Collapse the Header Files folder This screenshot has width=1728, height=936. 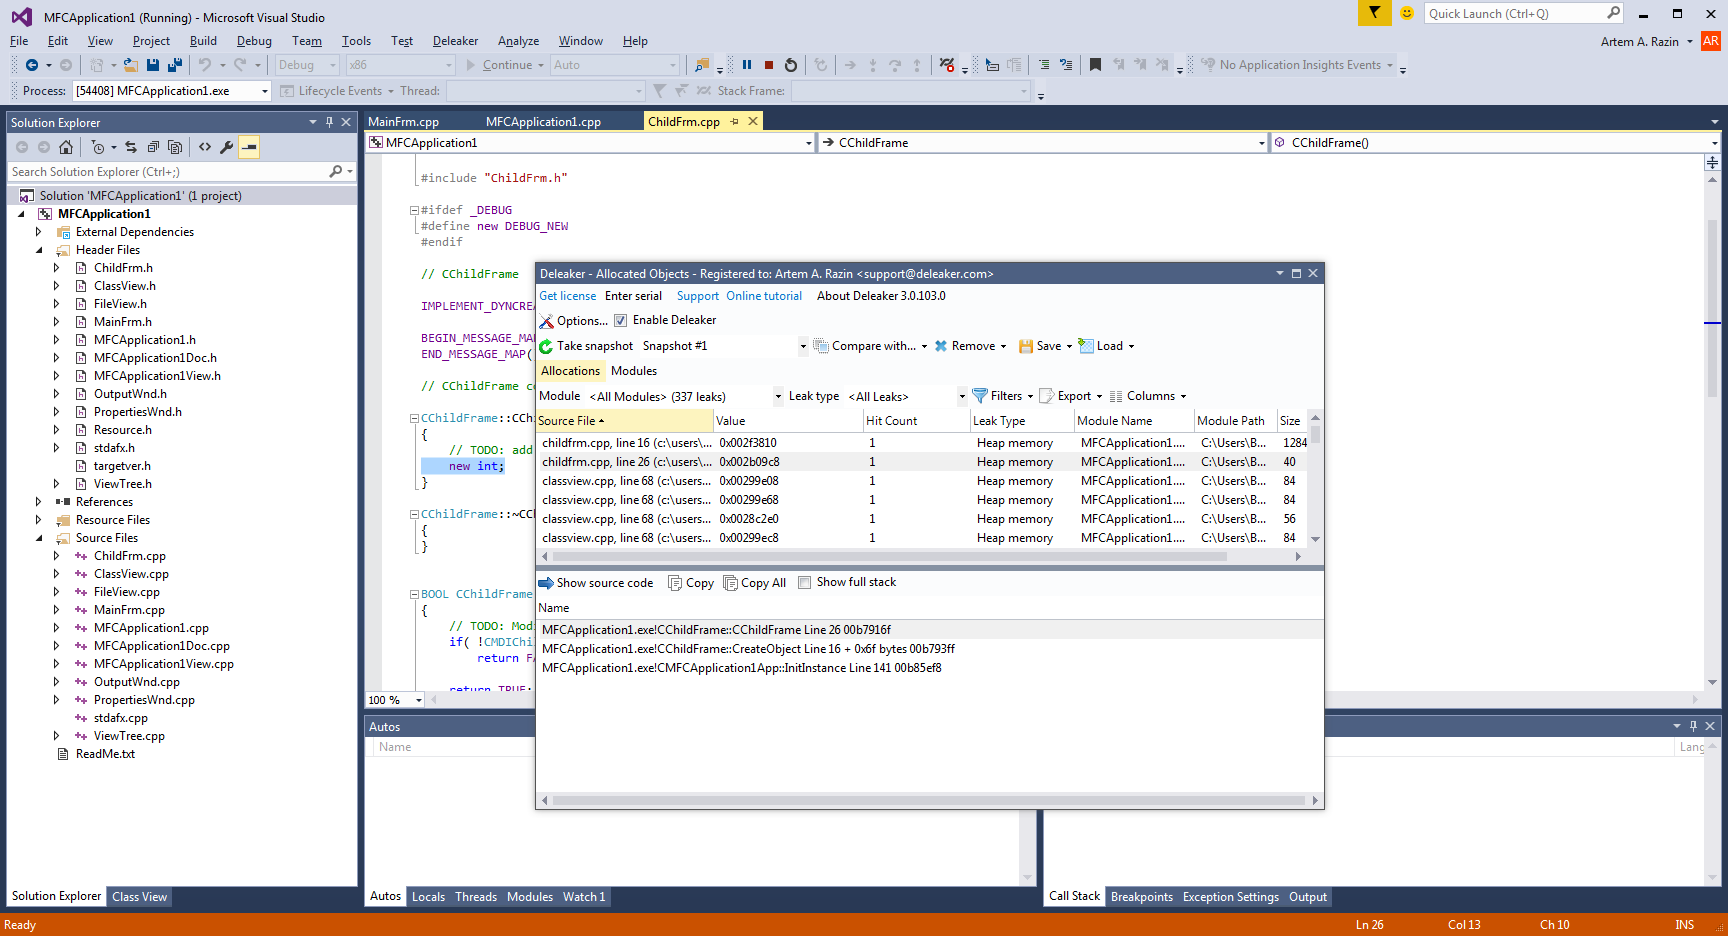coord(39,250)
